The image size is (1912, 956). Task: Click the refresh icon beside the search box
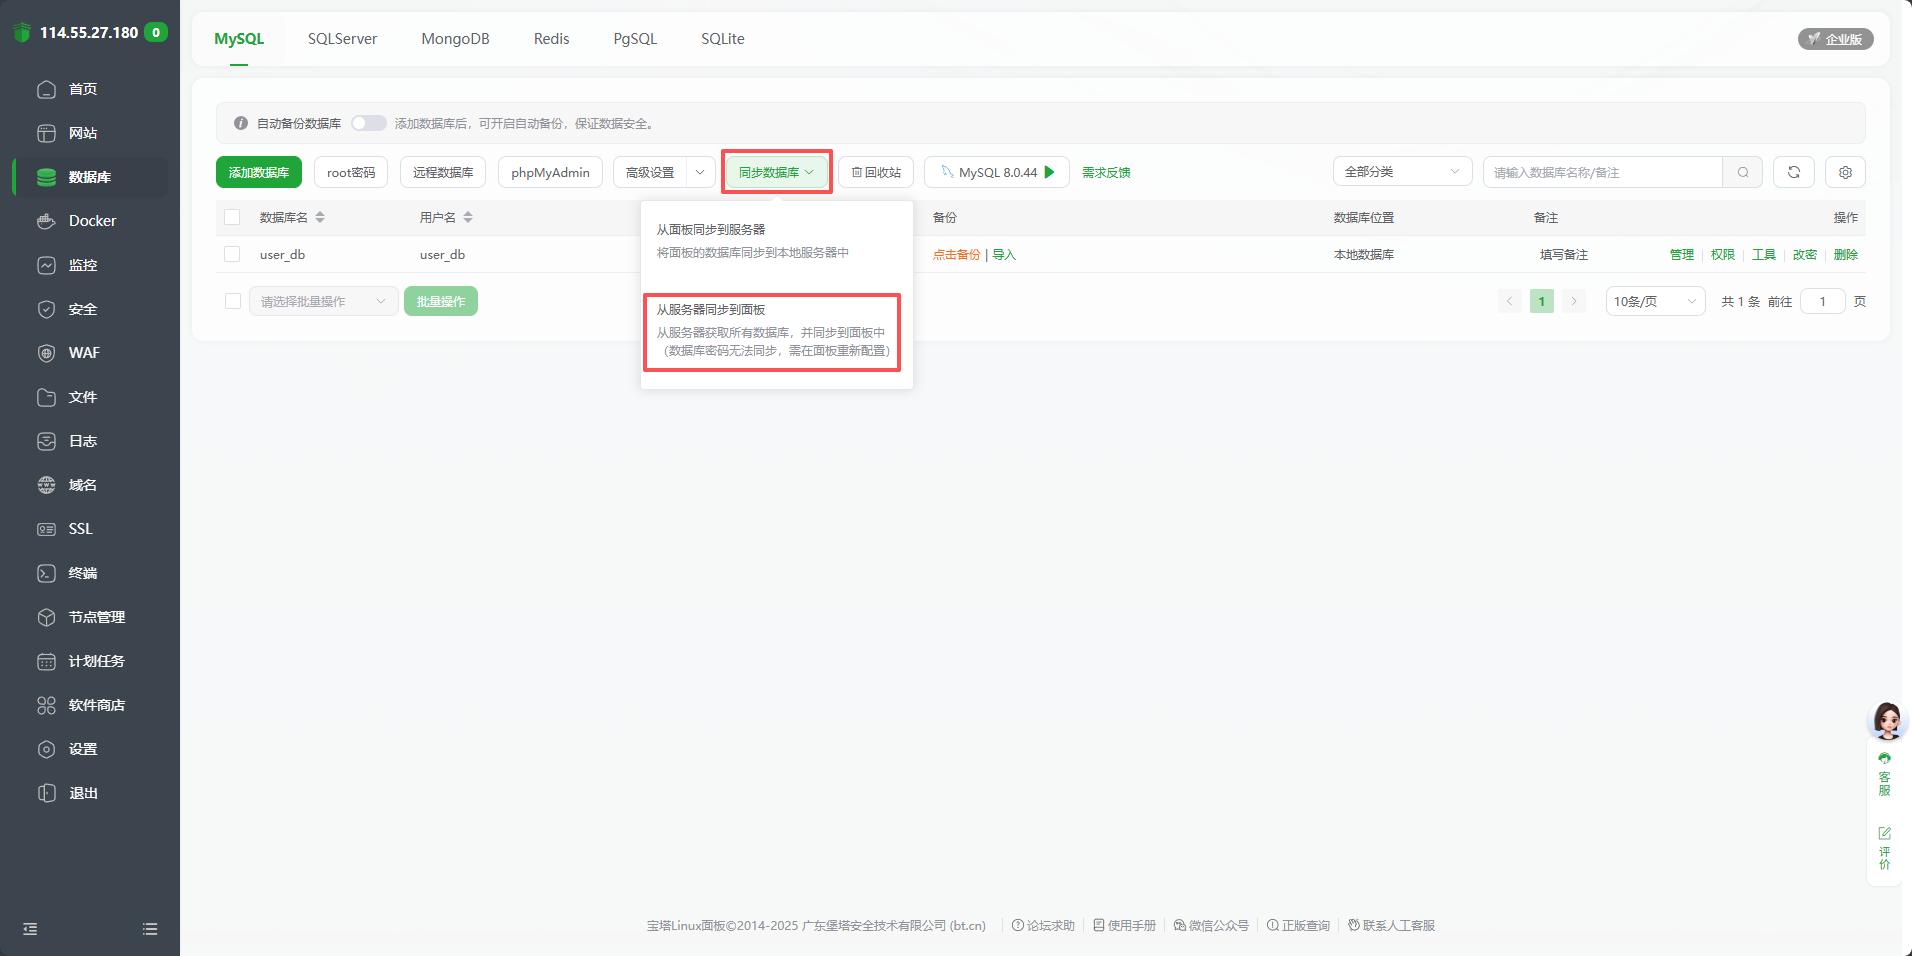pyautogui.click(x=1793, y=172)
